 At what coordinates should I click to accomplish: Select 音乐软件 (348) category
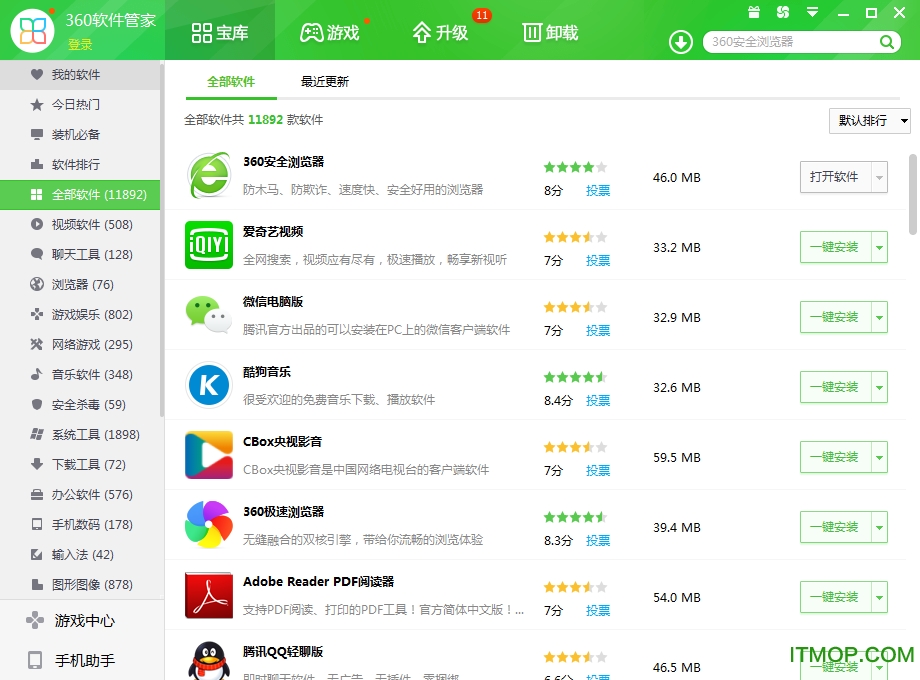click(x=80, y=374)
